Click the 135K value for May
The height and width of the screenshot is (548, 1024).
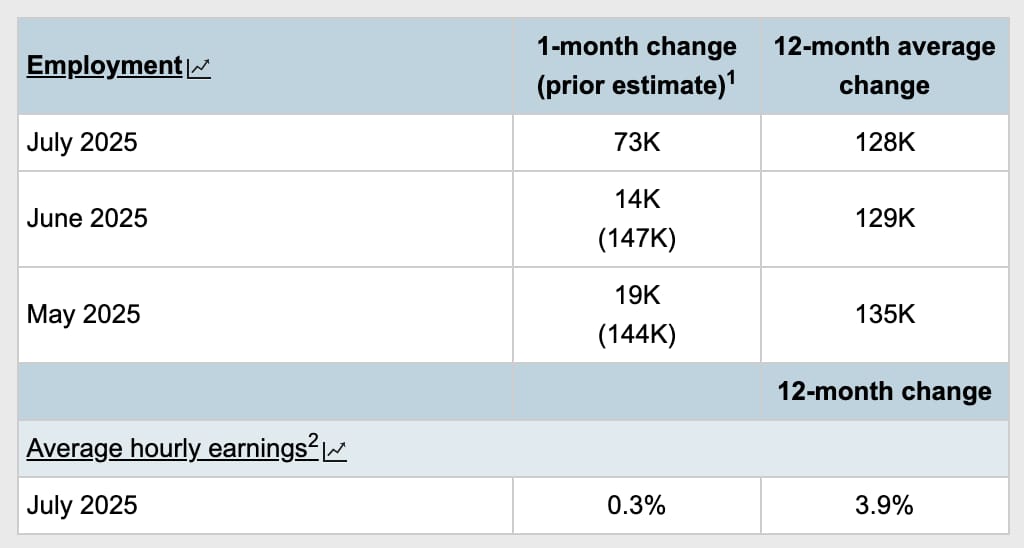click(885, 314)
